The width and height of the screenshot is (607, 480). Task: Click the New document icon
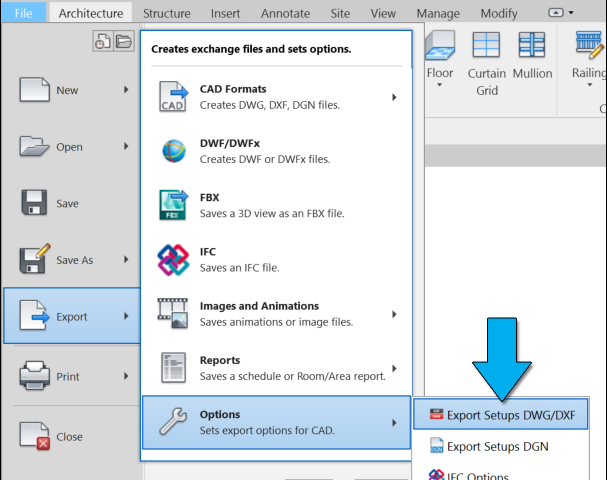[x=34, y=90]
